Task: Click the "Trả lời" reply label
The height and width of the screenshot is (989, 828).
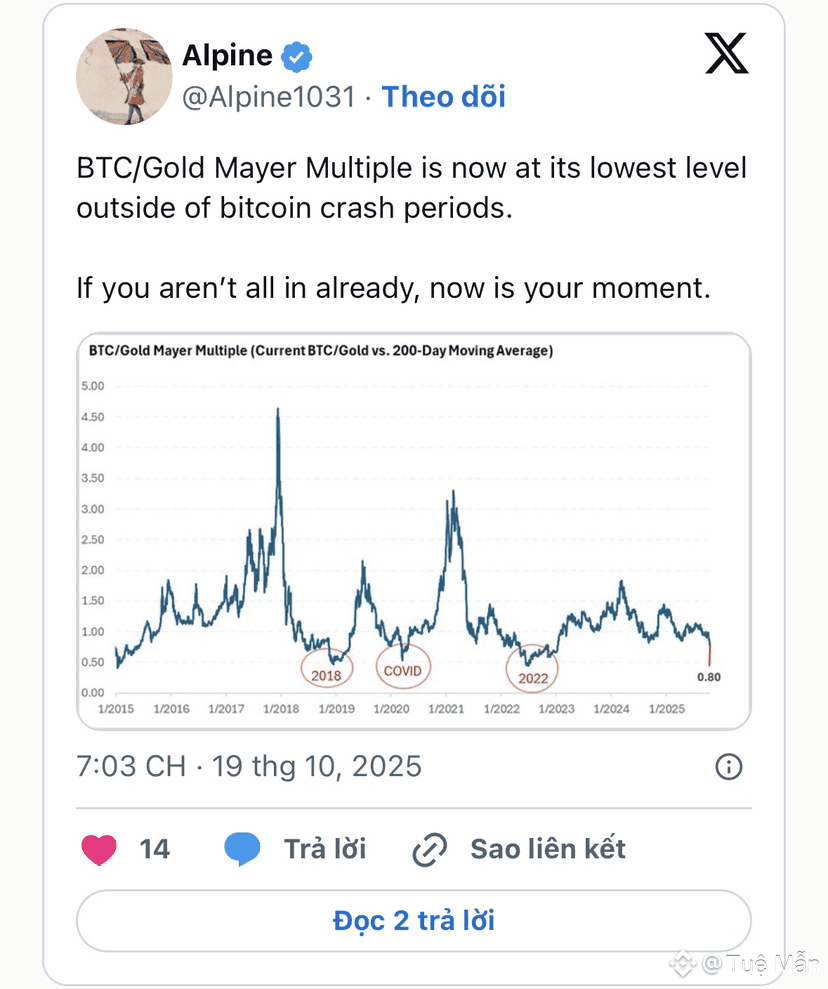Action: coord(325,850)
